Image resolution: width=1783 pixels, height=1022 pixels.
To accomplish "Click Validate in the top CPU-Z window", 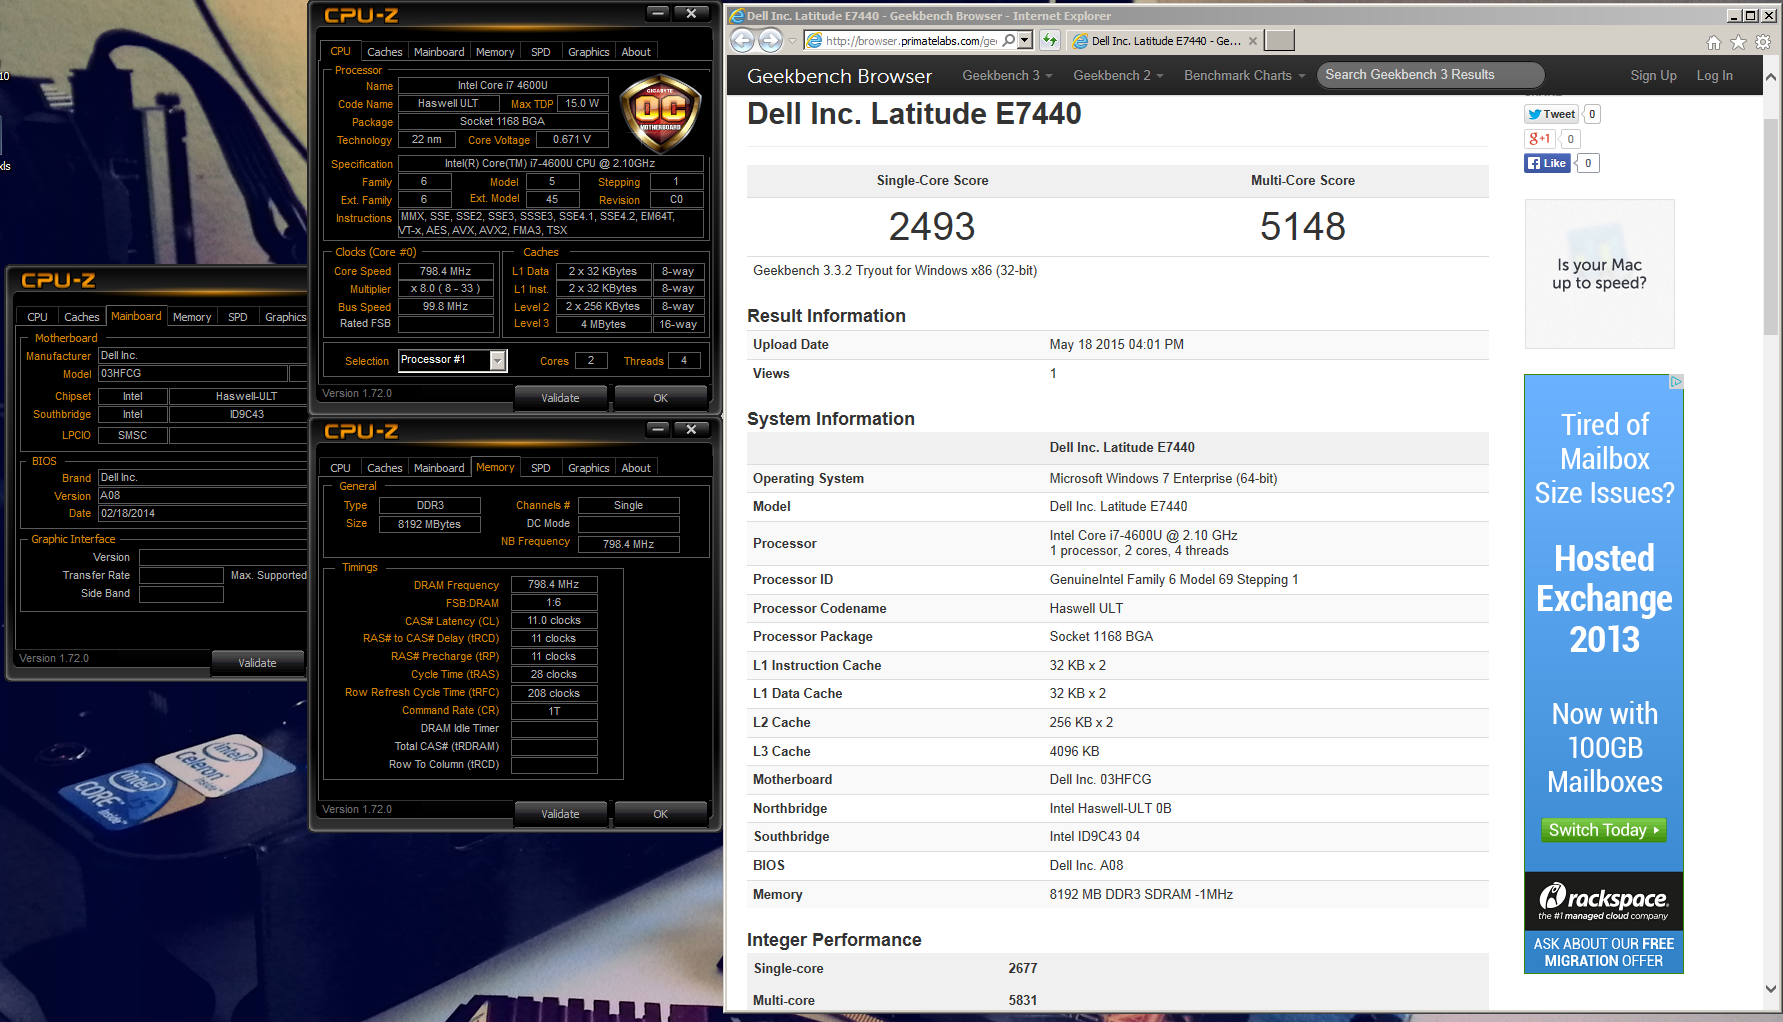I will click(560, 398).
